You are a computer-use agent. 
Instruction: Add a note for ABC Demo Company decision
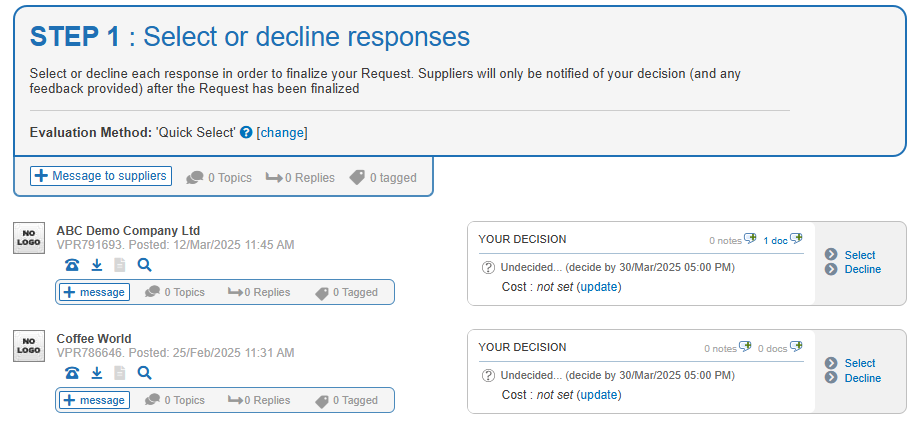point(750,239)
